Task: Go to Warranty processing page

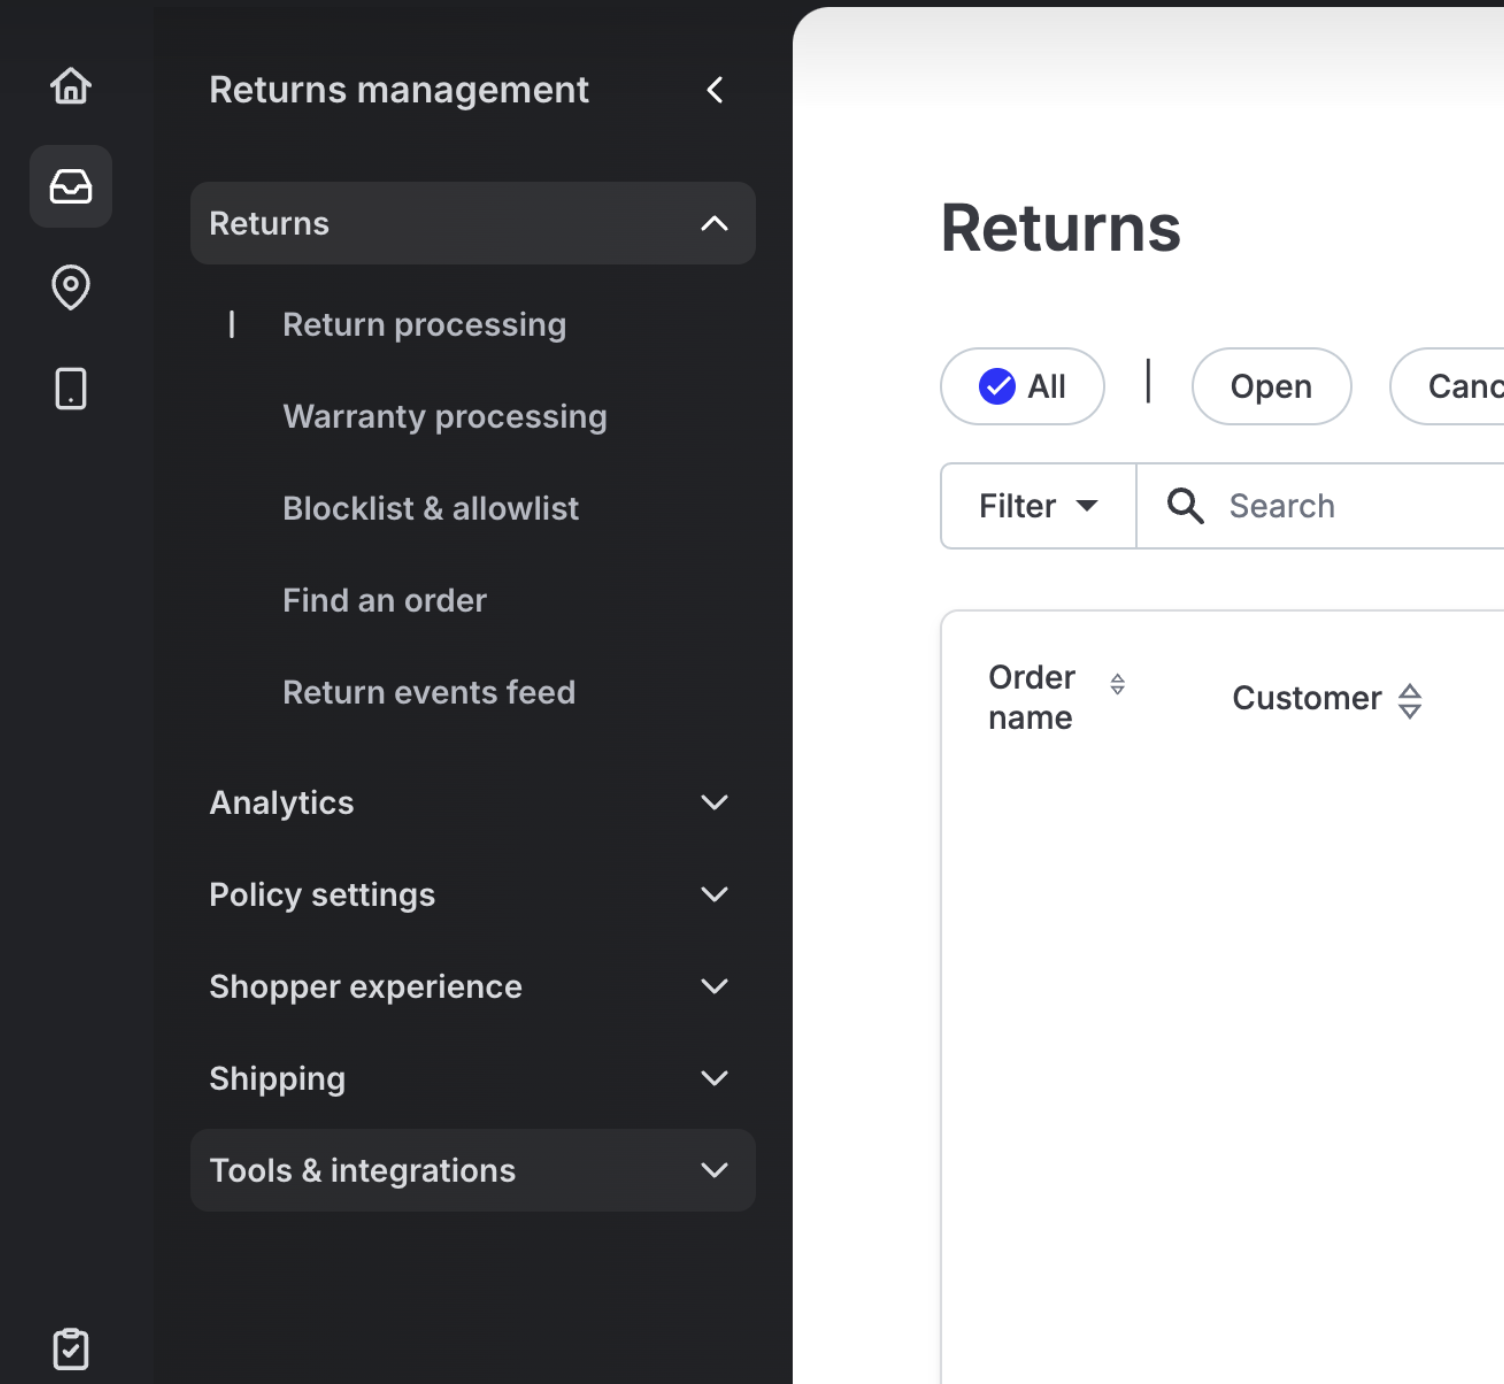Action: 444,417
